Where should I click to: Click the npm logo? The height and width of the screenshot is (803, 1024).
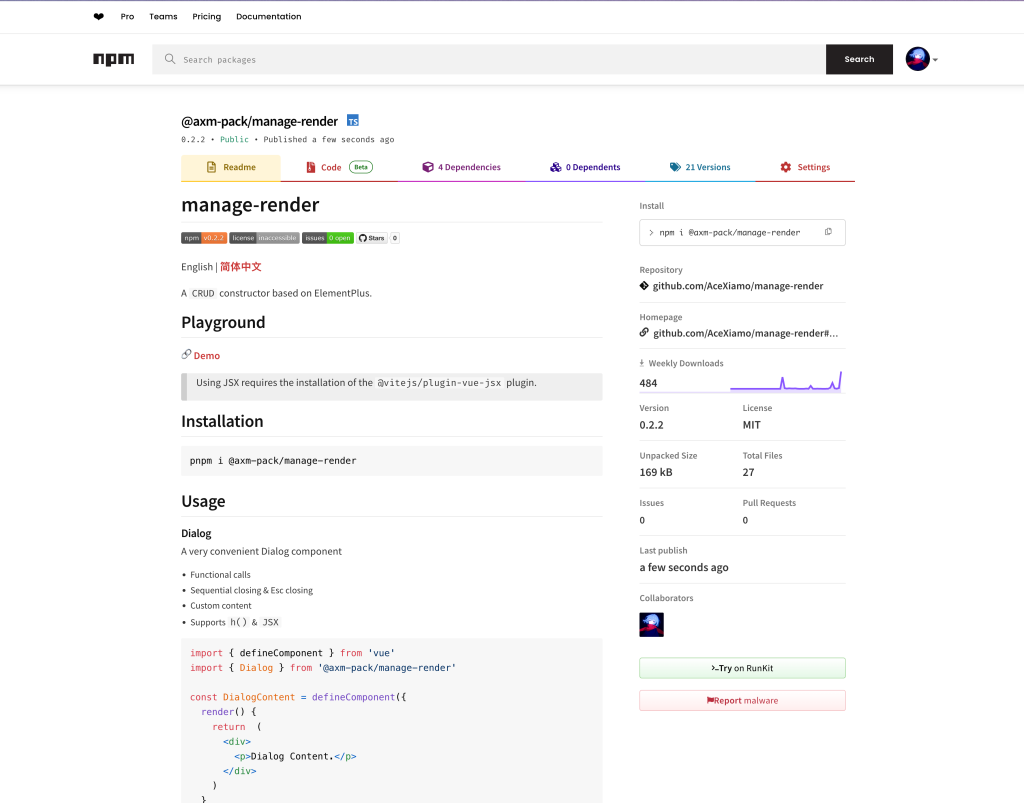[x=113, y=59]
